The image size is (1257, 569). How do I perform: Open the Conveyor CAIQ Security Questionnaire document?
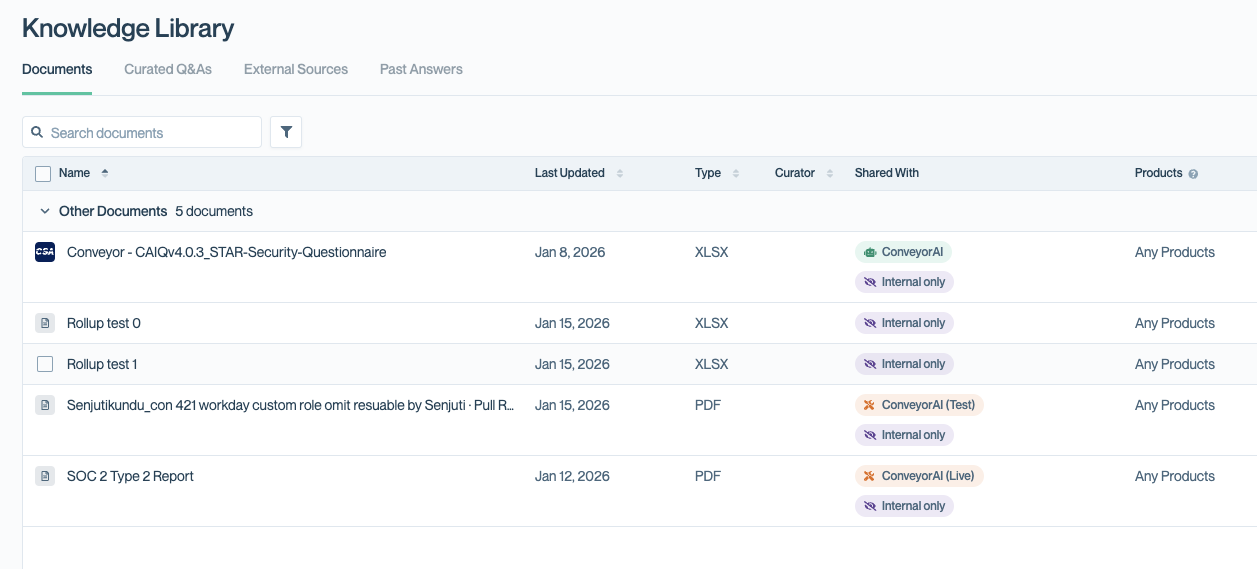[226, 252]
